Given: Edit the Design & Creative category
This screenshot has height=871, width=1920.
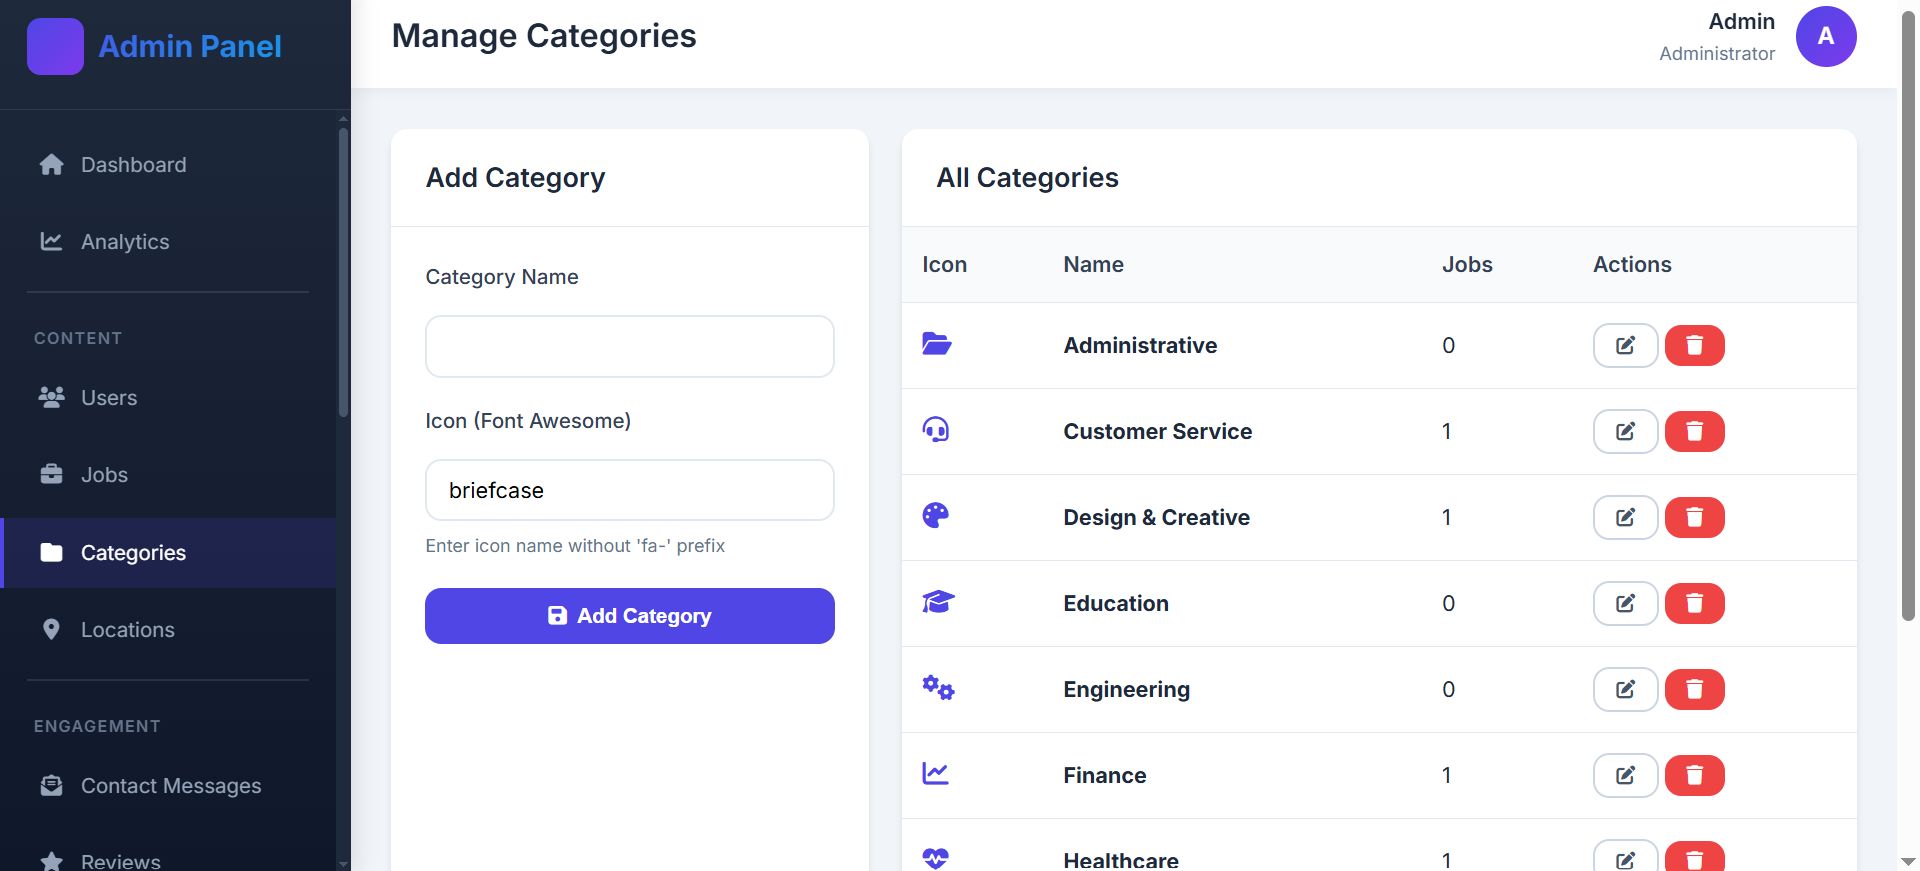Looking at the screenshot, I should 1625,518.
